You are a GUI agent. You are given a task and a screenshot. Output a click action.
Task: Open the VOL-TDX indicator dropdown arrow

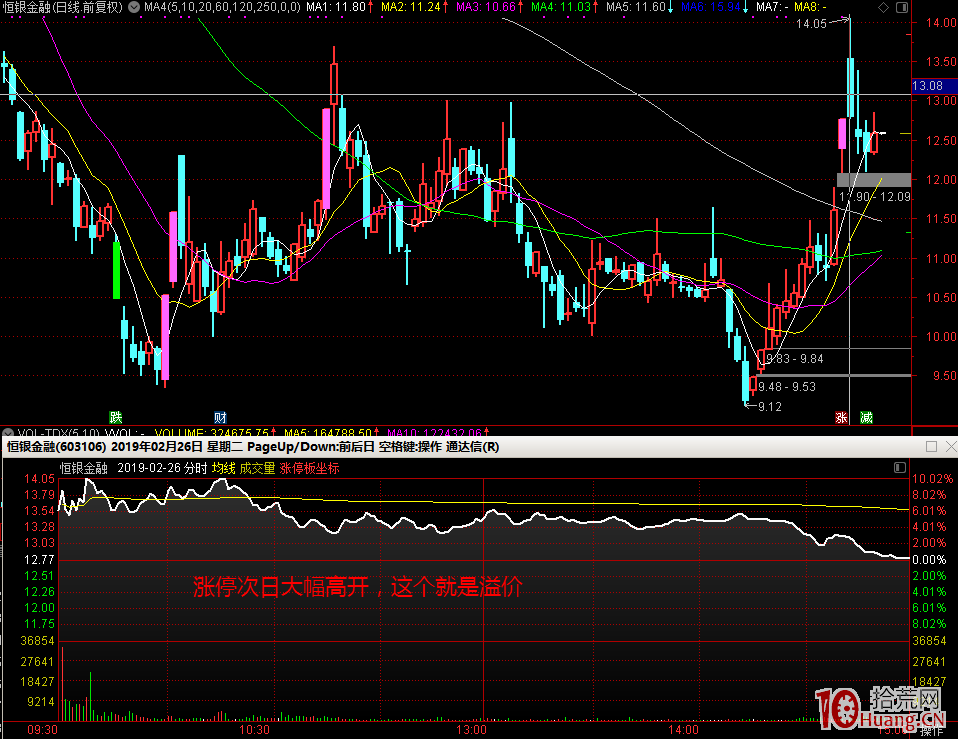click(x=7, y=432)
